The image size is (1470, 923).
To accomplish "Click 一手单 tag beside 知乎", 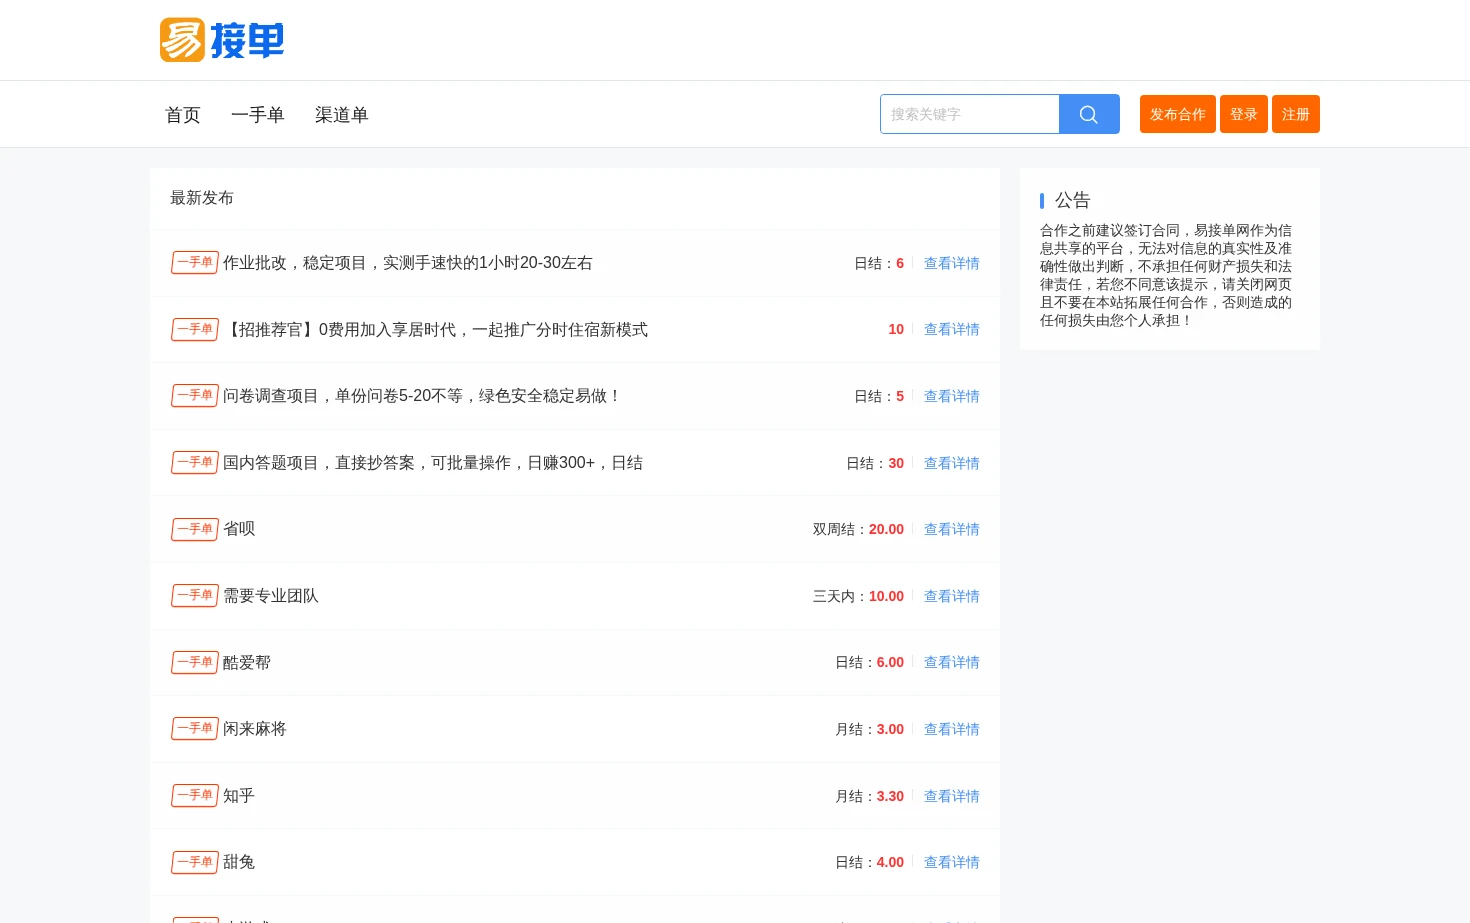I will coord(195,795).
